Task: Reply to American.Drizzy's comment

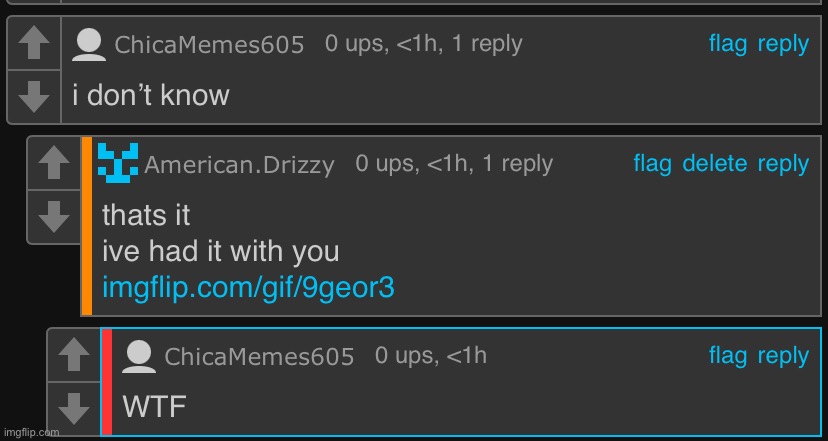Action: tap(783, 164)
